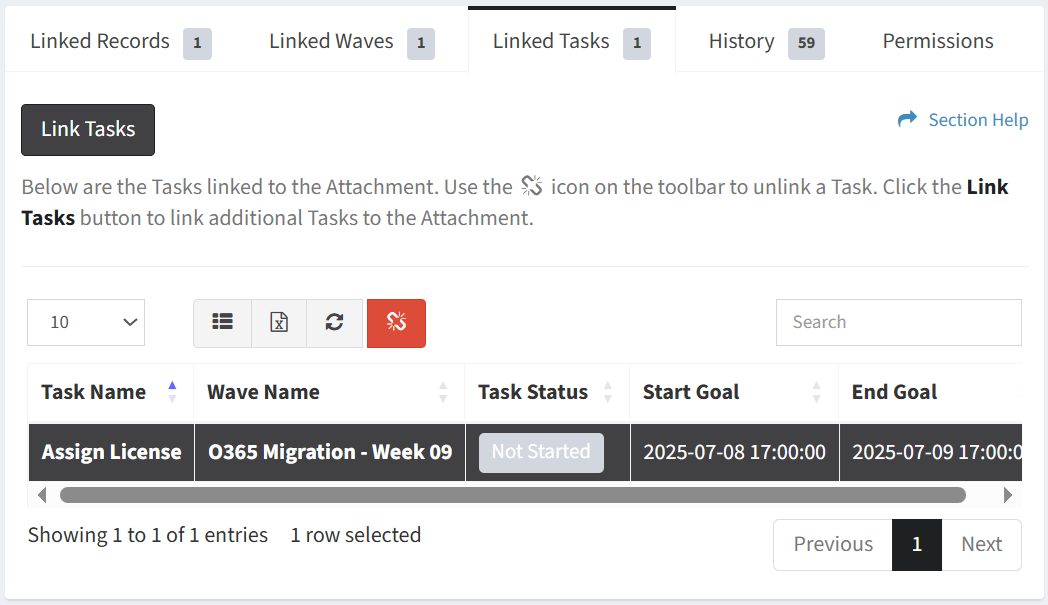Open the column list view icon
1048x605 pixels.
pyautogui.click(x=223, y=323)
